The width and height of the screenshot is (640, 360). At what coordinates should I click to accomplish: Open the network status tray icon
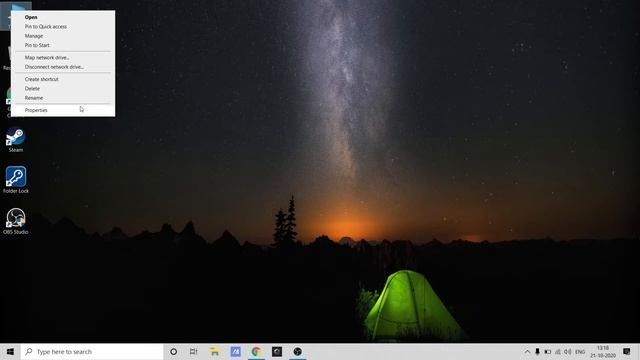click(558, 351)
